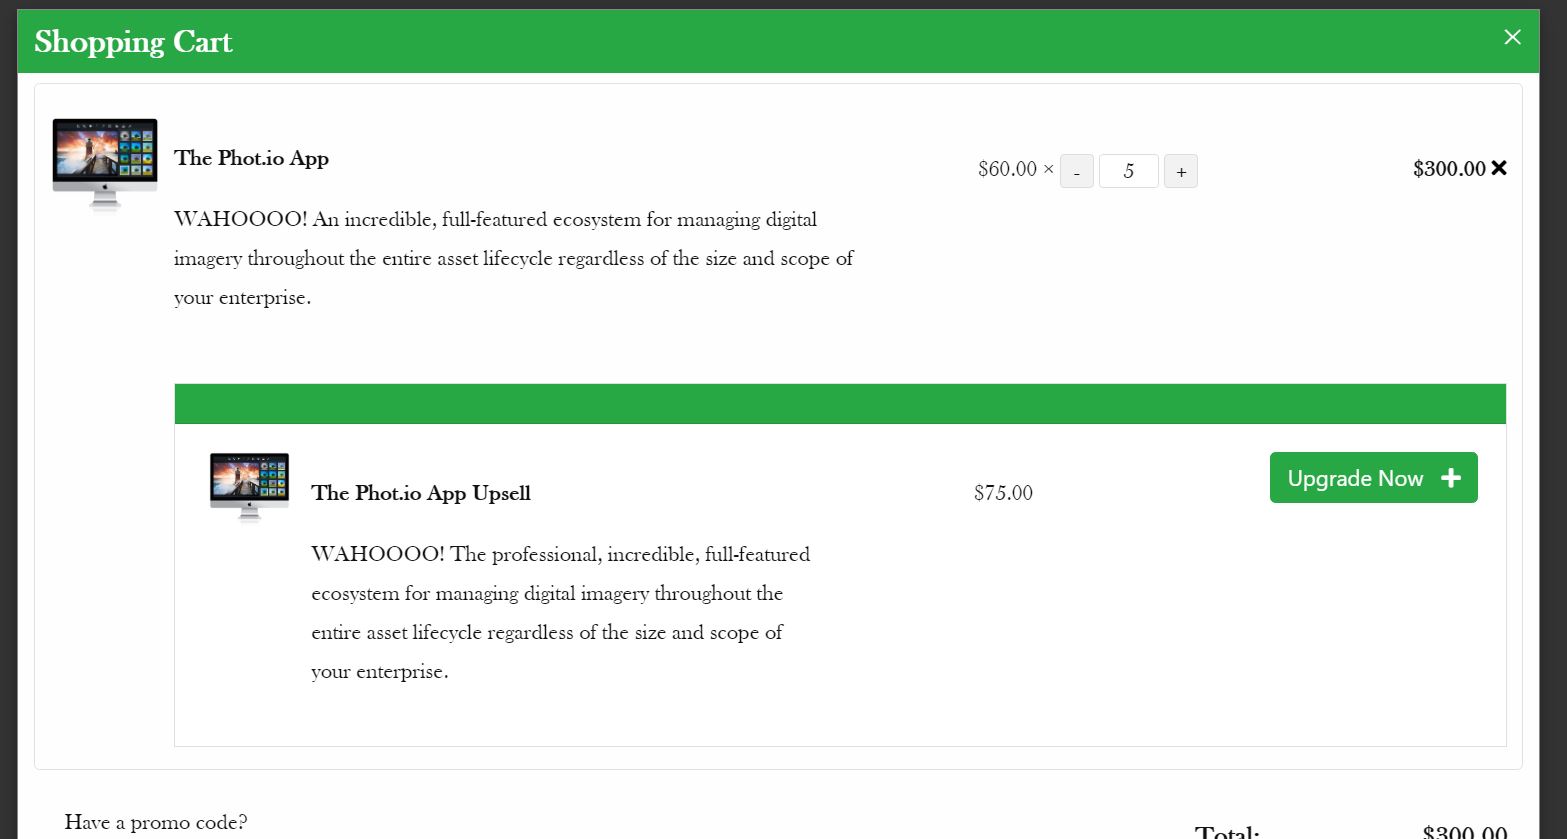Remove The Phot.io App from cart

click(1499, 168)
